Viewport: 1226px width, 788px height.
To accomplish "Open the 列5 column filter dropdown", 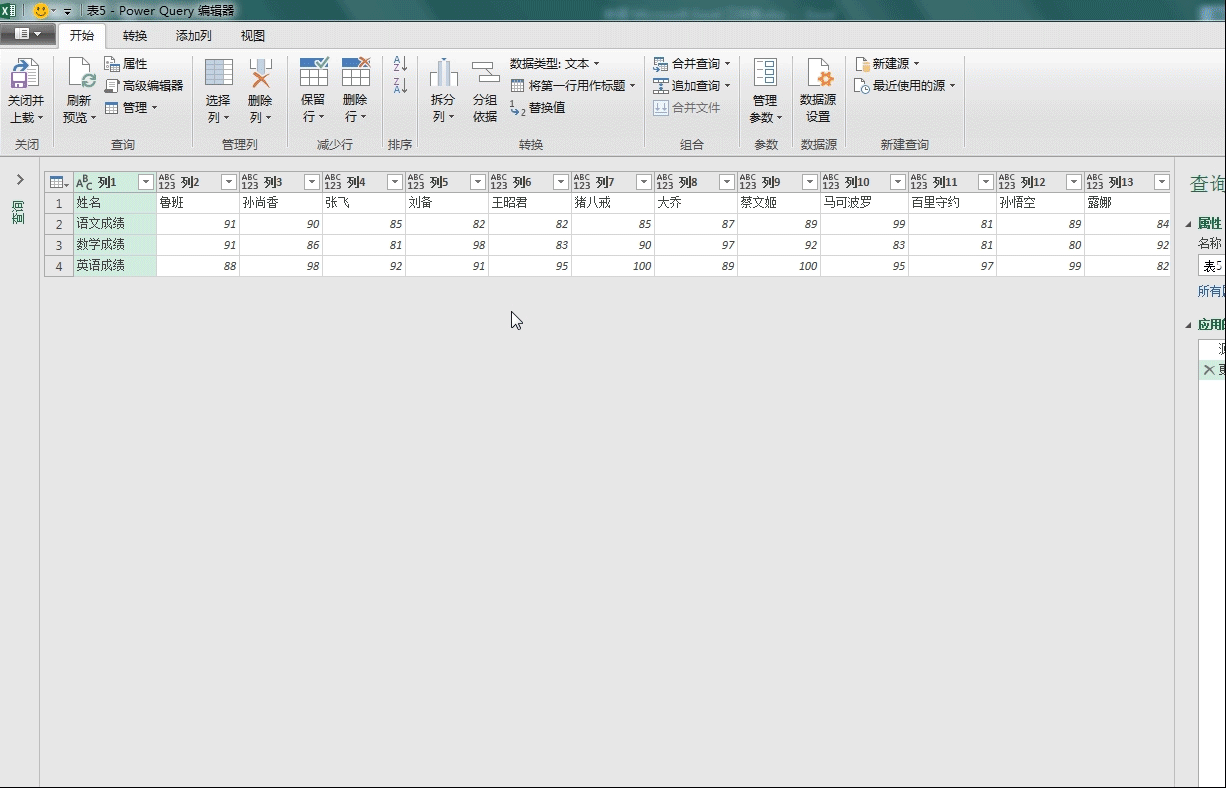I will pos(478,182).
